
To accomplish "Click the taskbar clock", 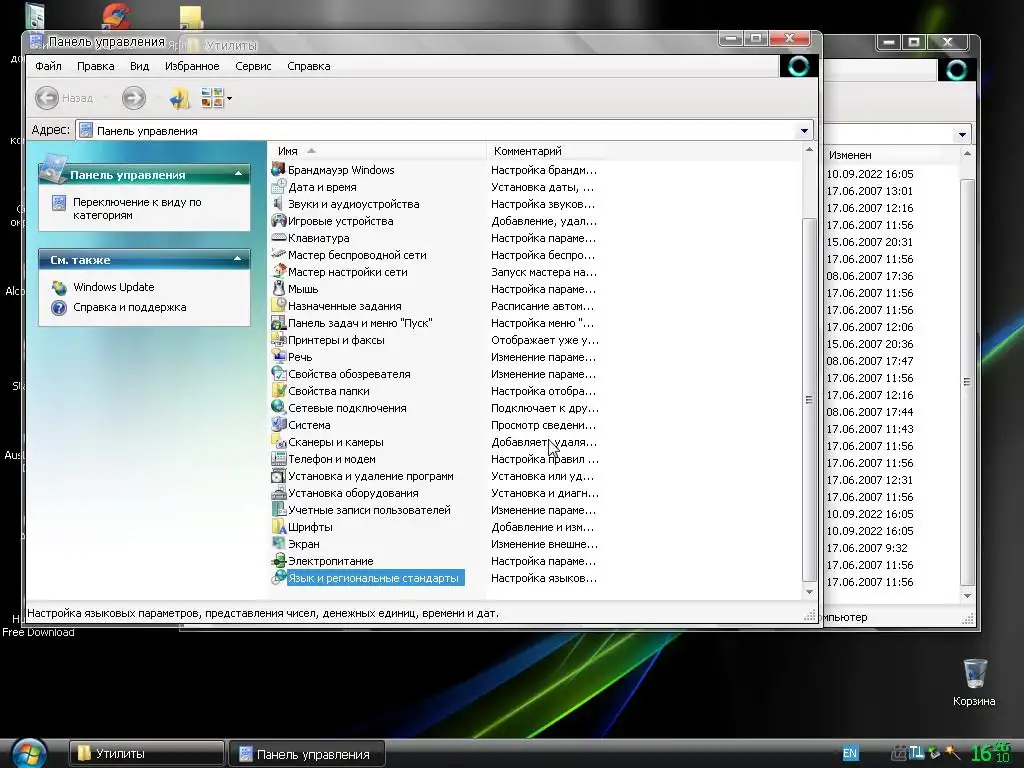I will 990,753.
